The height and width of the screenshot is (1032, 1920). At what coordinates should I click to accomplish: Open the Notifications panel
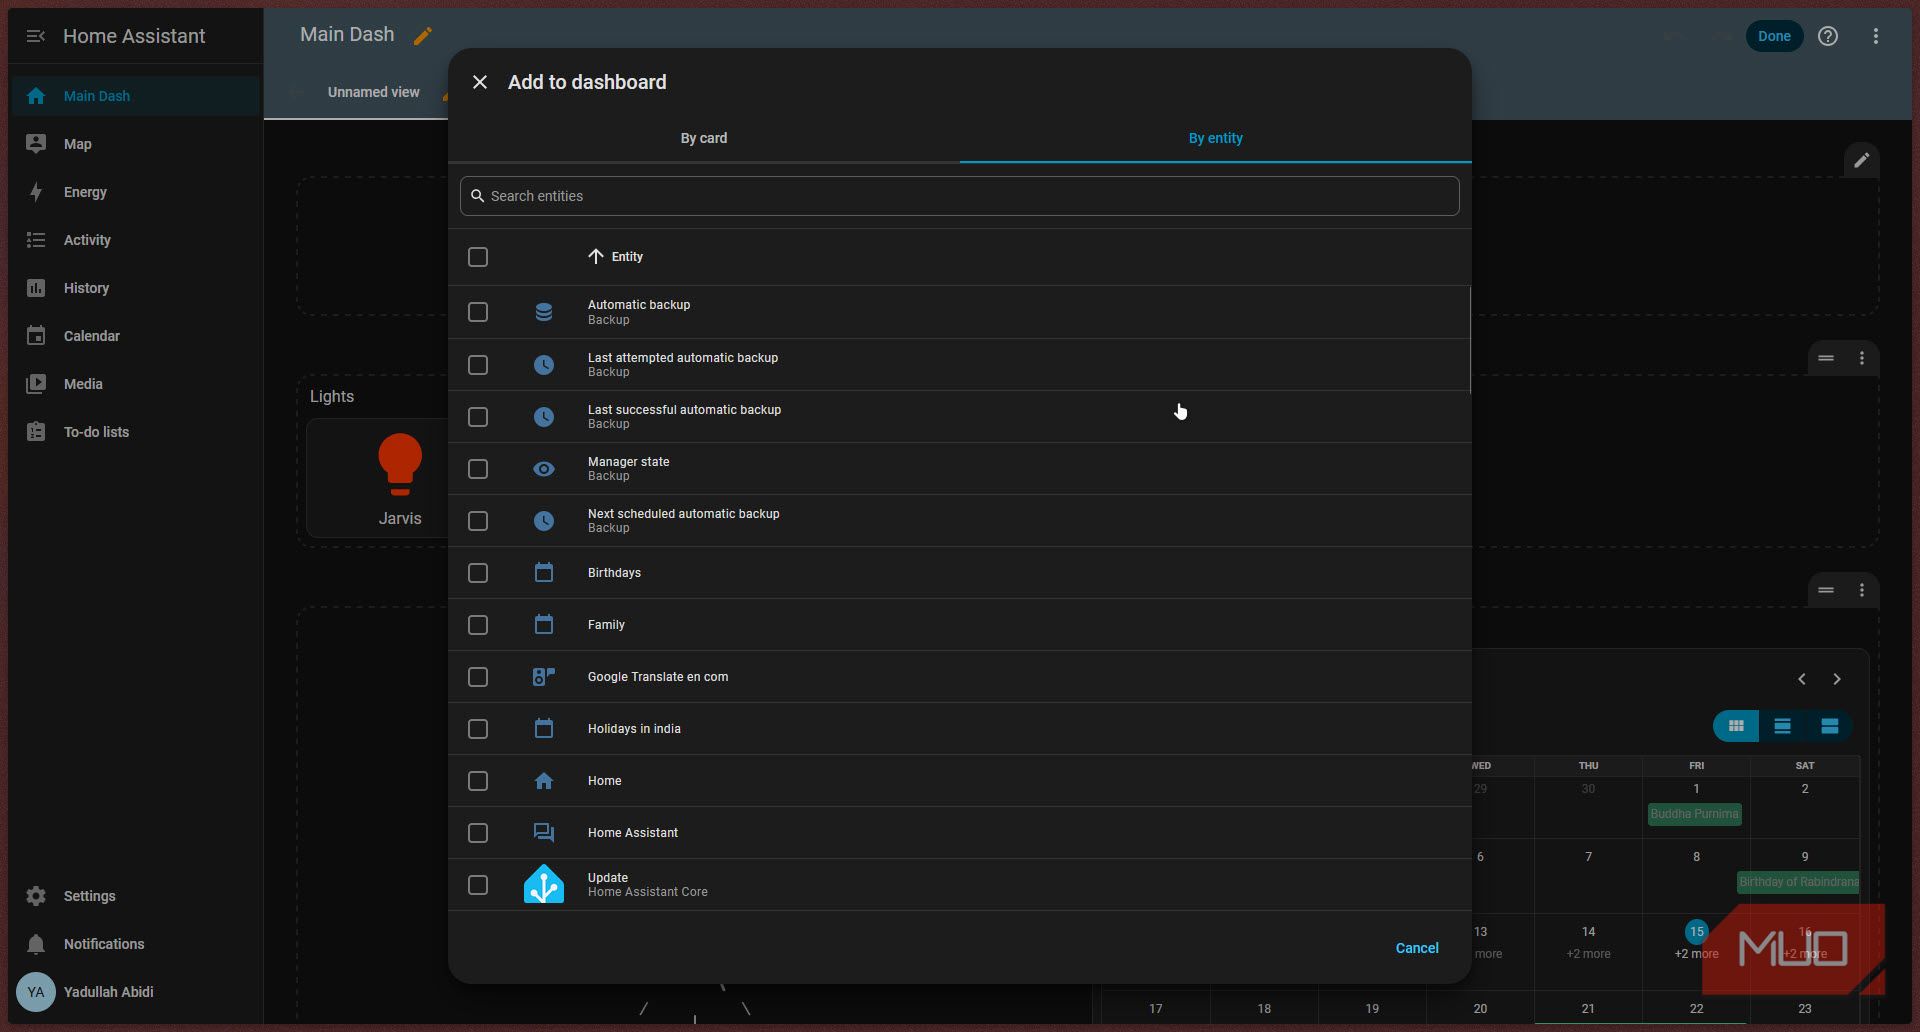(136, 944)
